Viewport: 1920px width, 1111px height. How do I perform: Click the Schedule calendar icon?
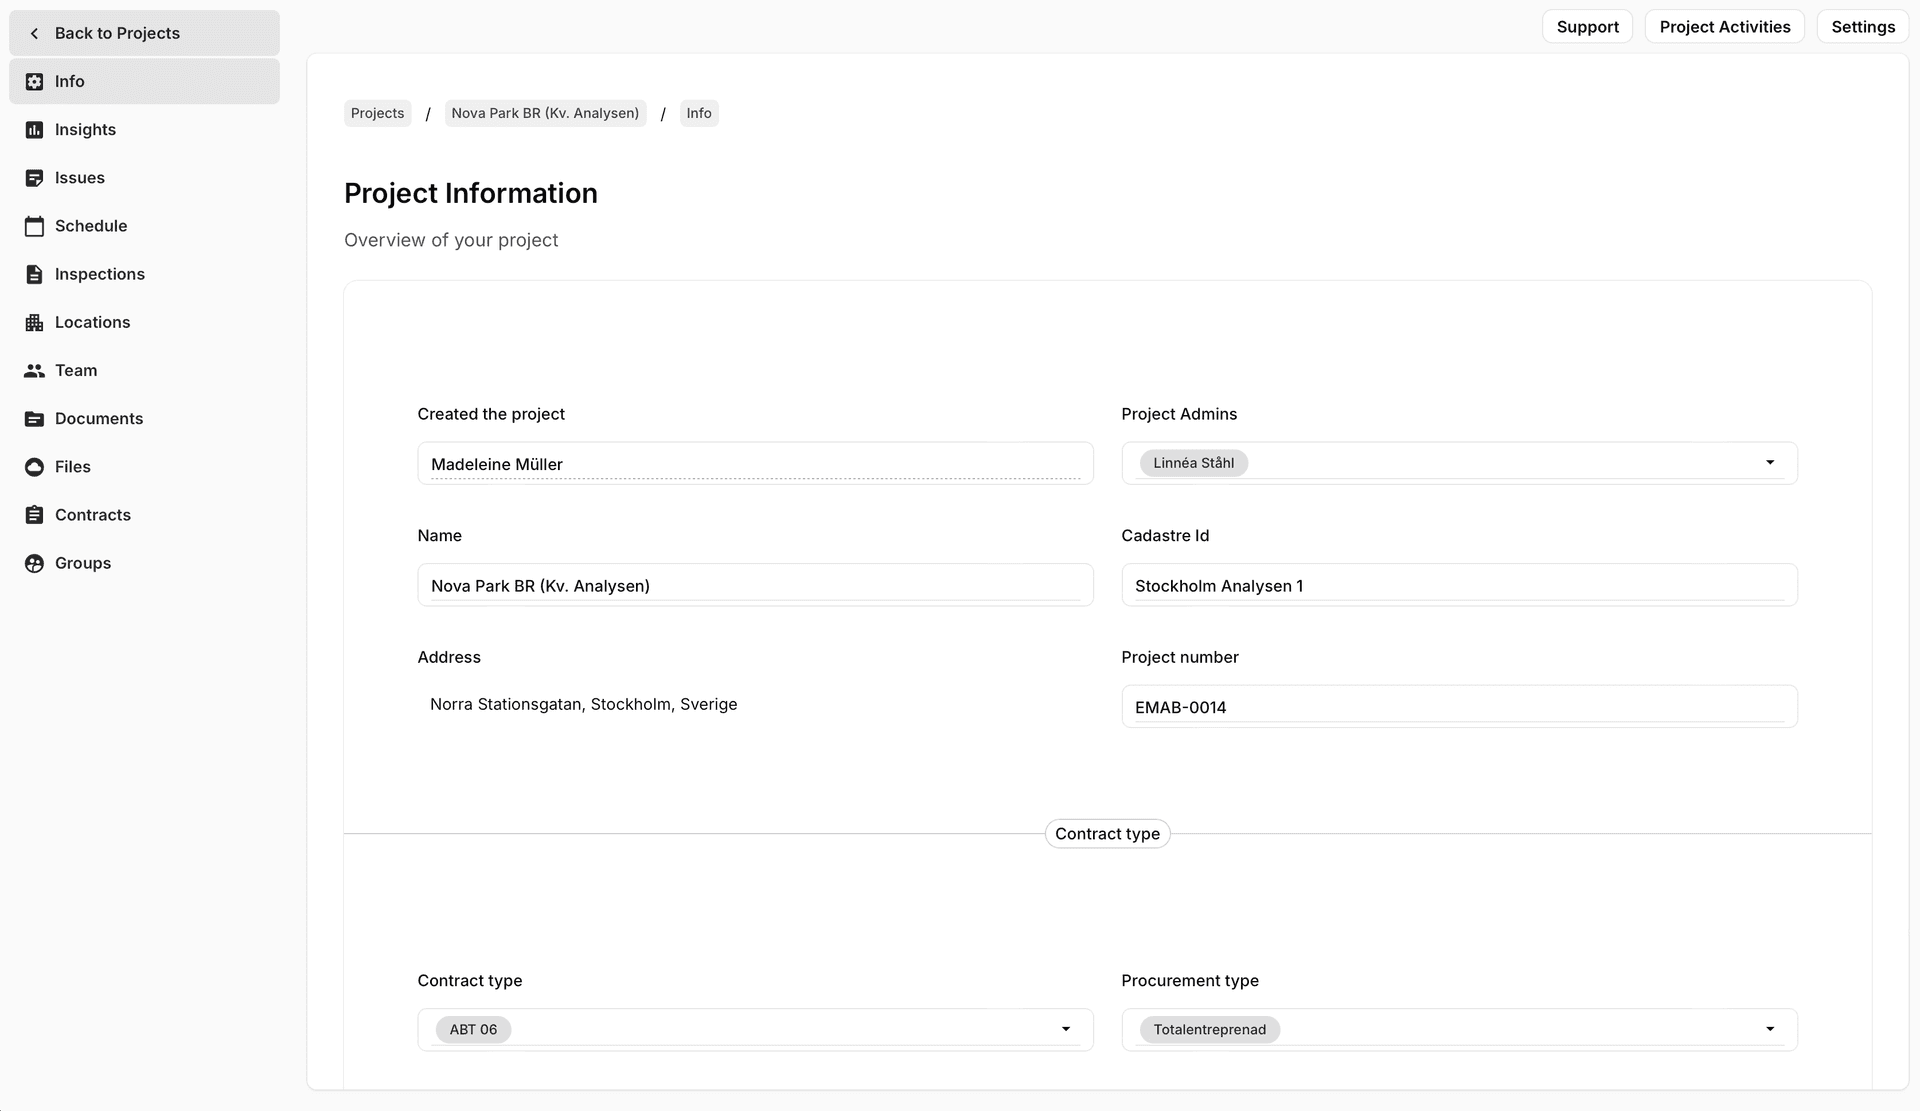pos(34,226)
